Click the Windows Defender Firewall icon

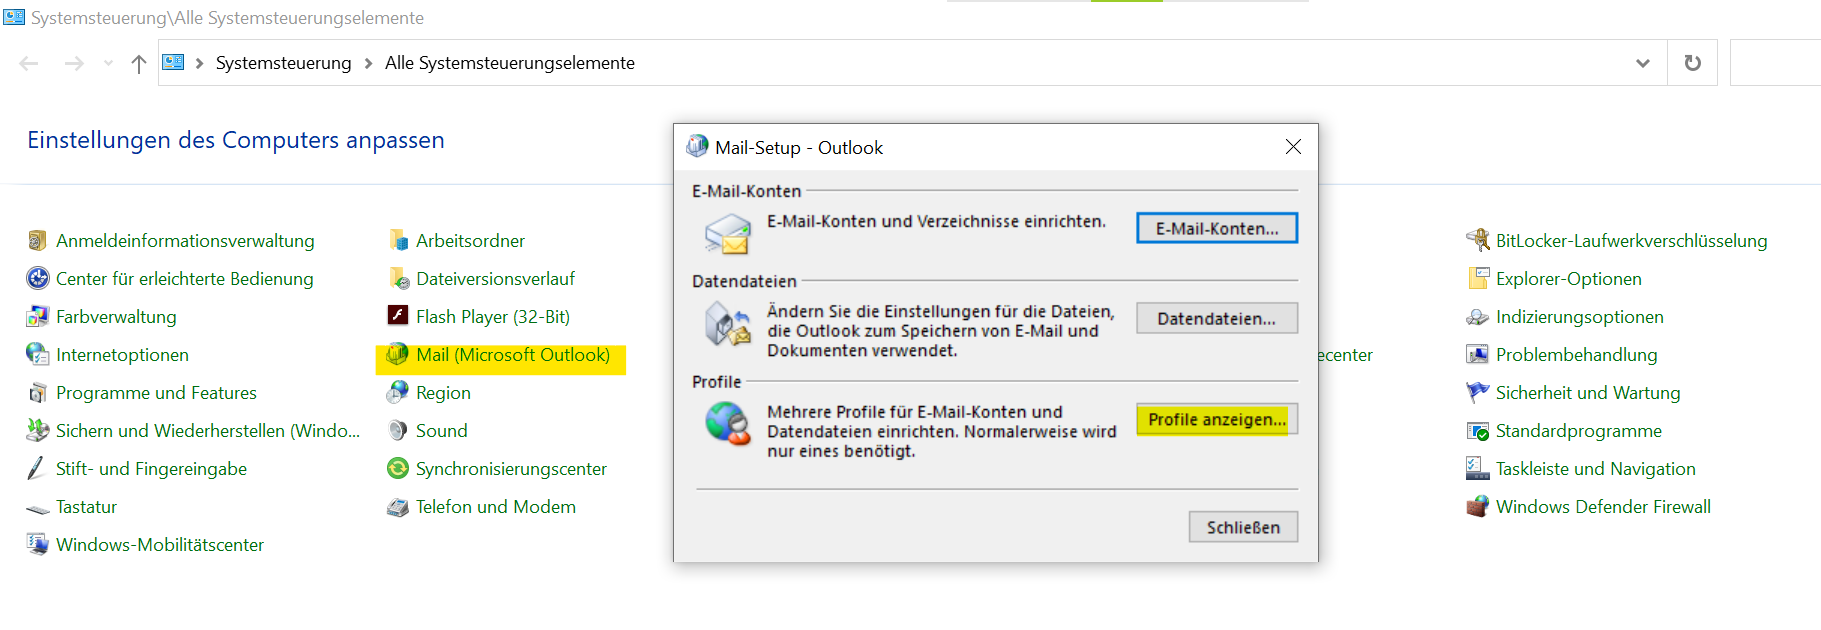point(1478,507)
